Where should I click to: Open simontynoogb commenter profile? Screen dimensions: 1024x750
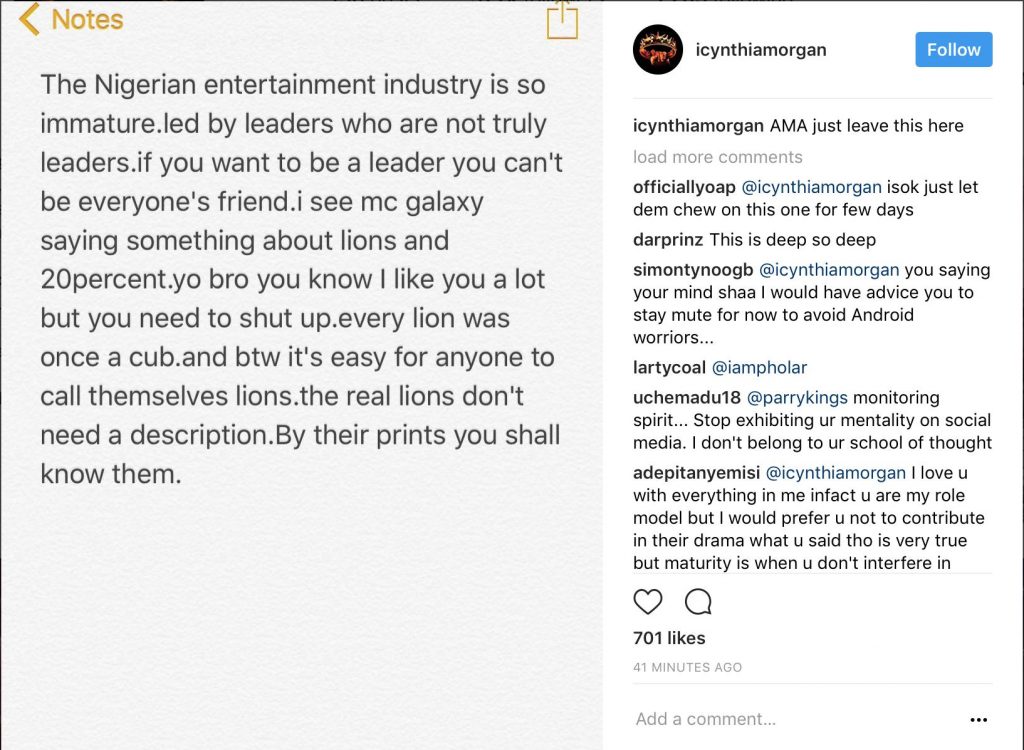click(694, 270)
